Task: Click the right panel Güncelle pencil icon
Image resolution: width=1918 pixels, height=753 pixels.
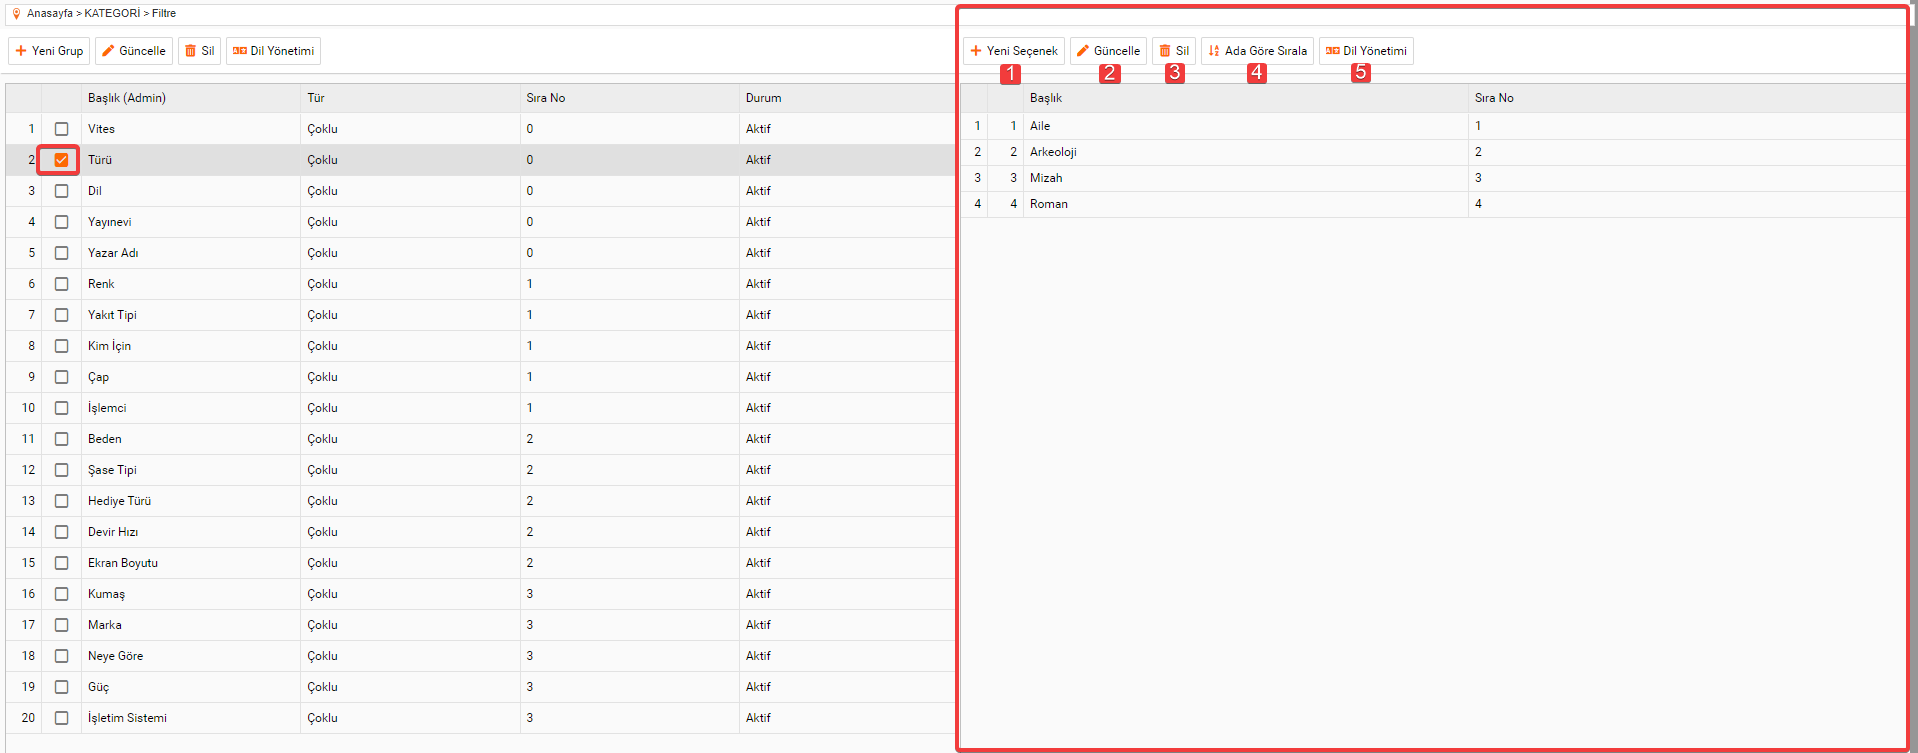Action: click(1083, 51)
